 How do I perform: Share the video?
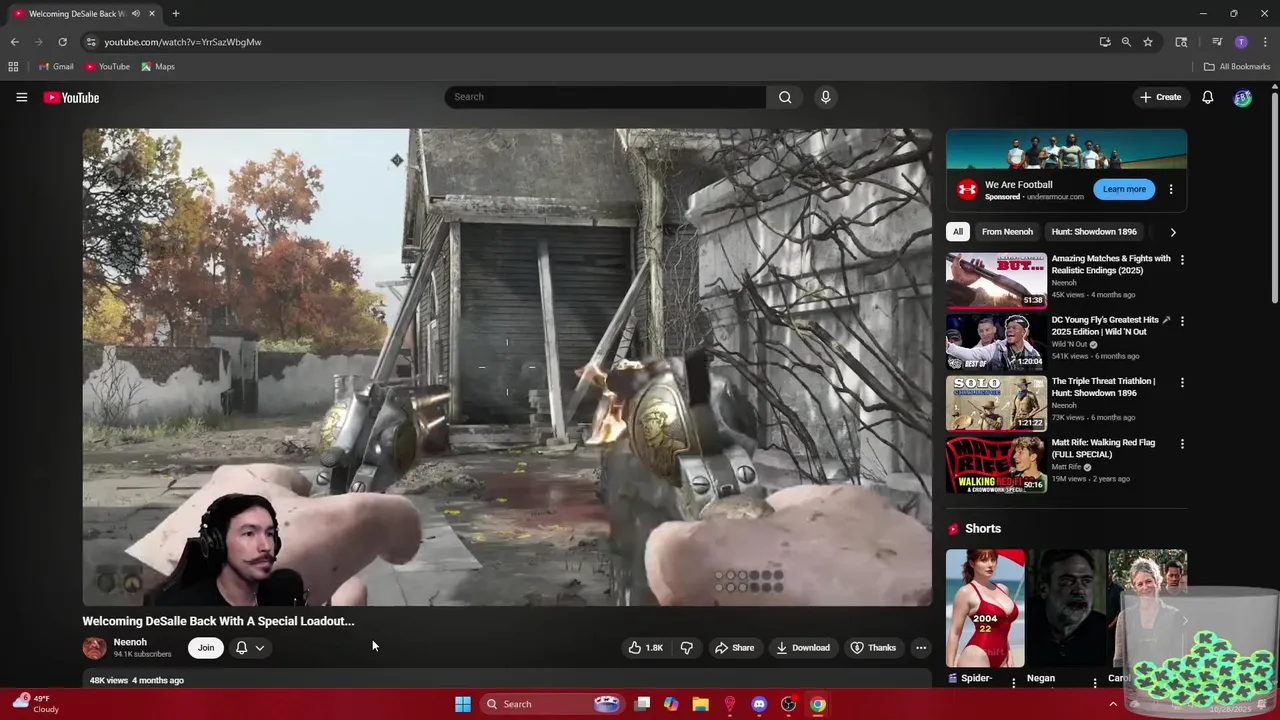735,648
